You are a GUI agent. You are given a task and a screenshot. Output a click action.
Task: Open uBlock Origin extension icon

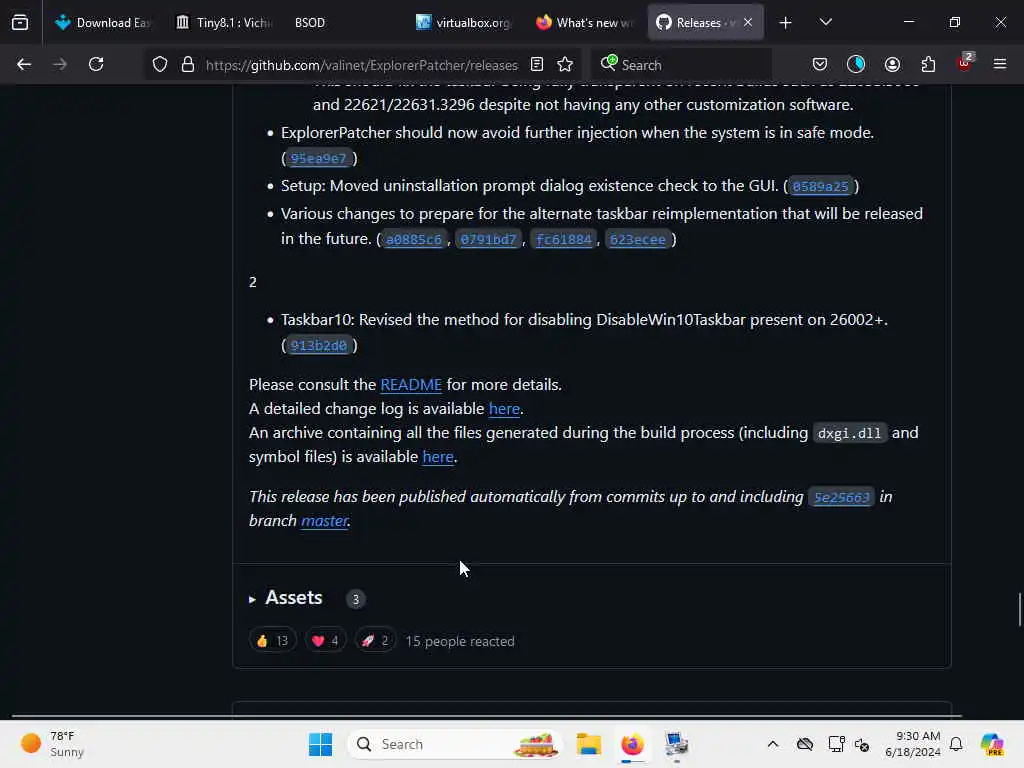(965, 63)
